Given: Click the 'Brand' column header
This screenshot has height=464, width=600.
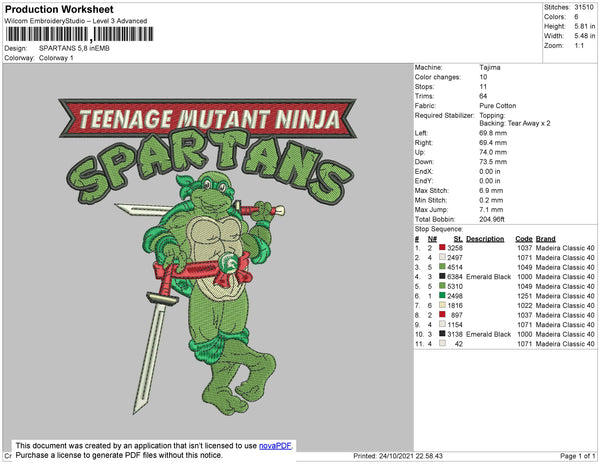Looking at the screenshot, I should 545,239.
